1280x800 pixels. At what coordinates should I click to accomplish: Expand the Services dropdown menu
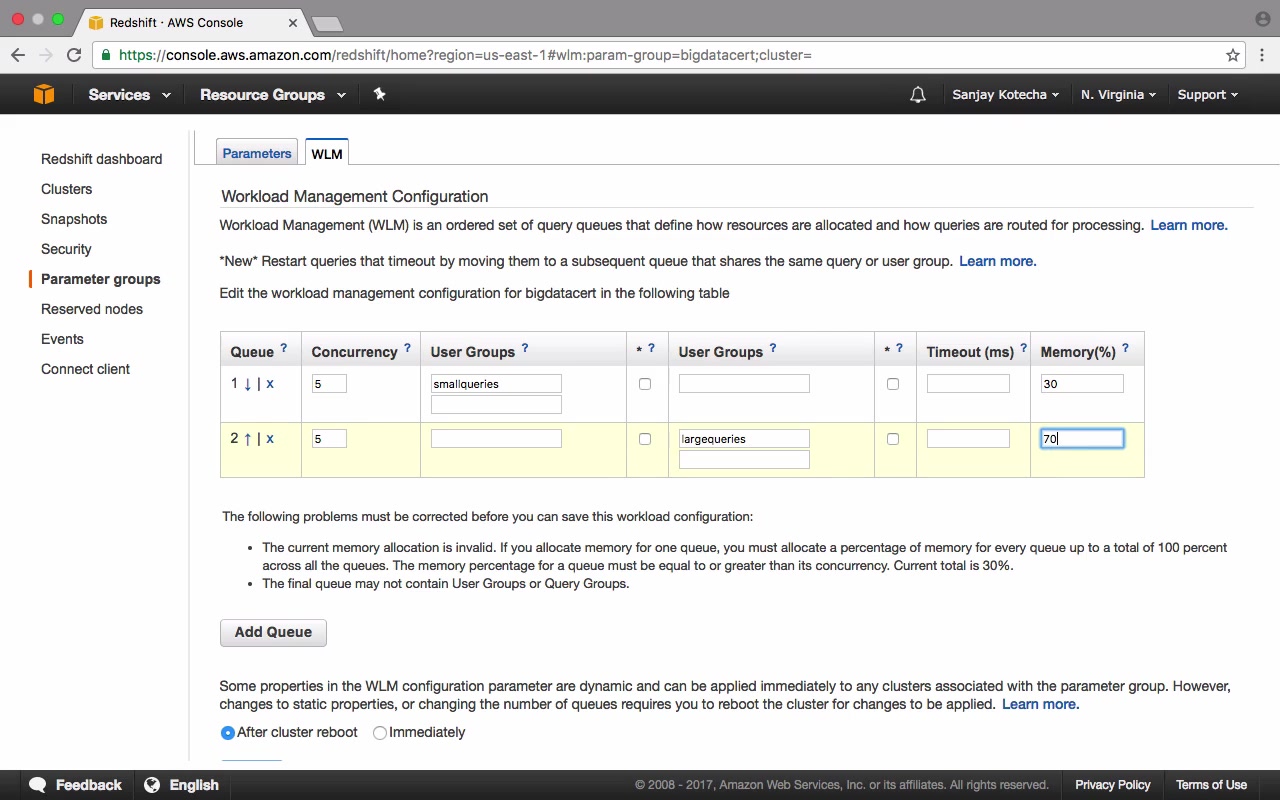129,95
